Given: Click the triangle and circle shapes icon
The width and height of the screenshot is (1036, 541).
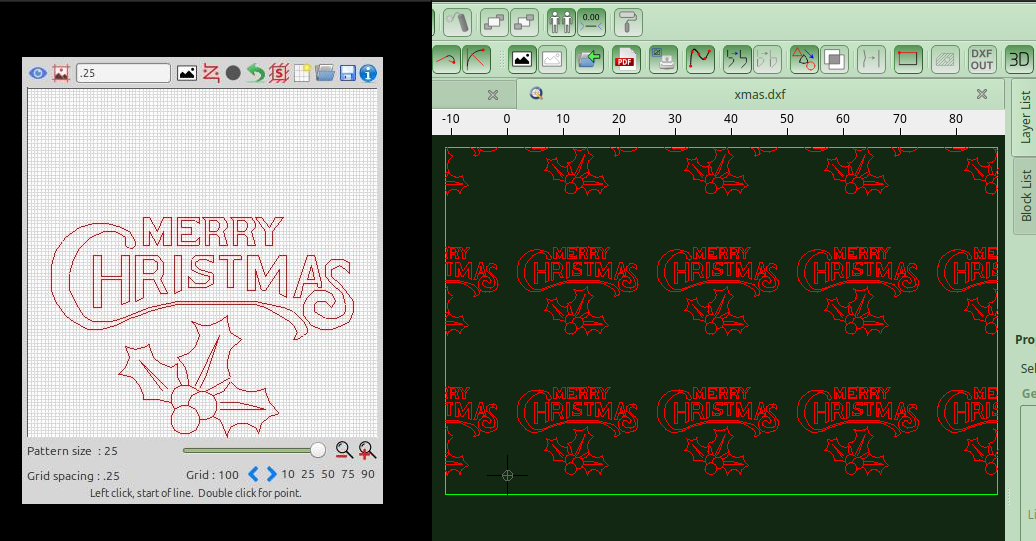Looking at the screenshot, I should (804, 59).
